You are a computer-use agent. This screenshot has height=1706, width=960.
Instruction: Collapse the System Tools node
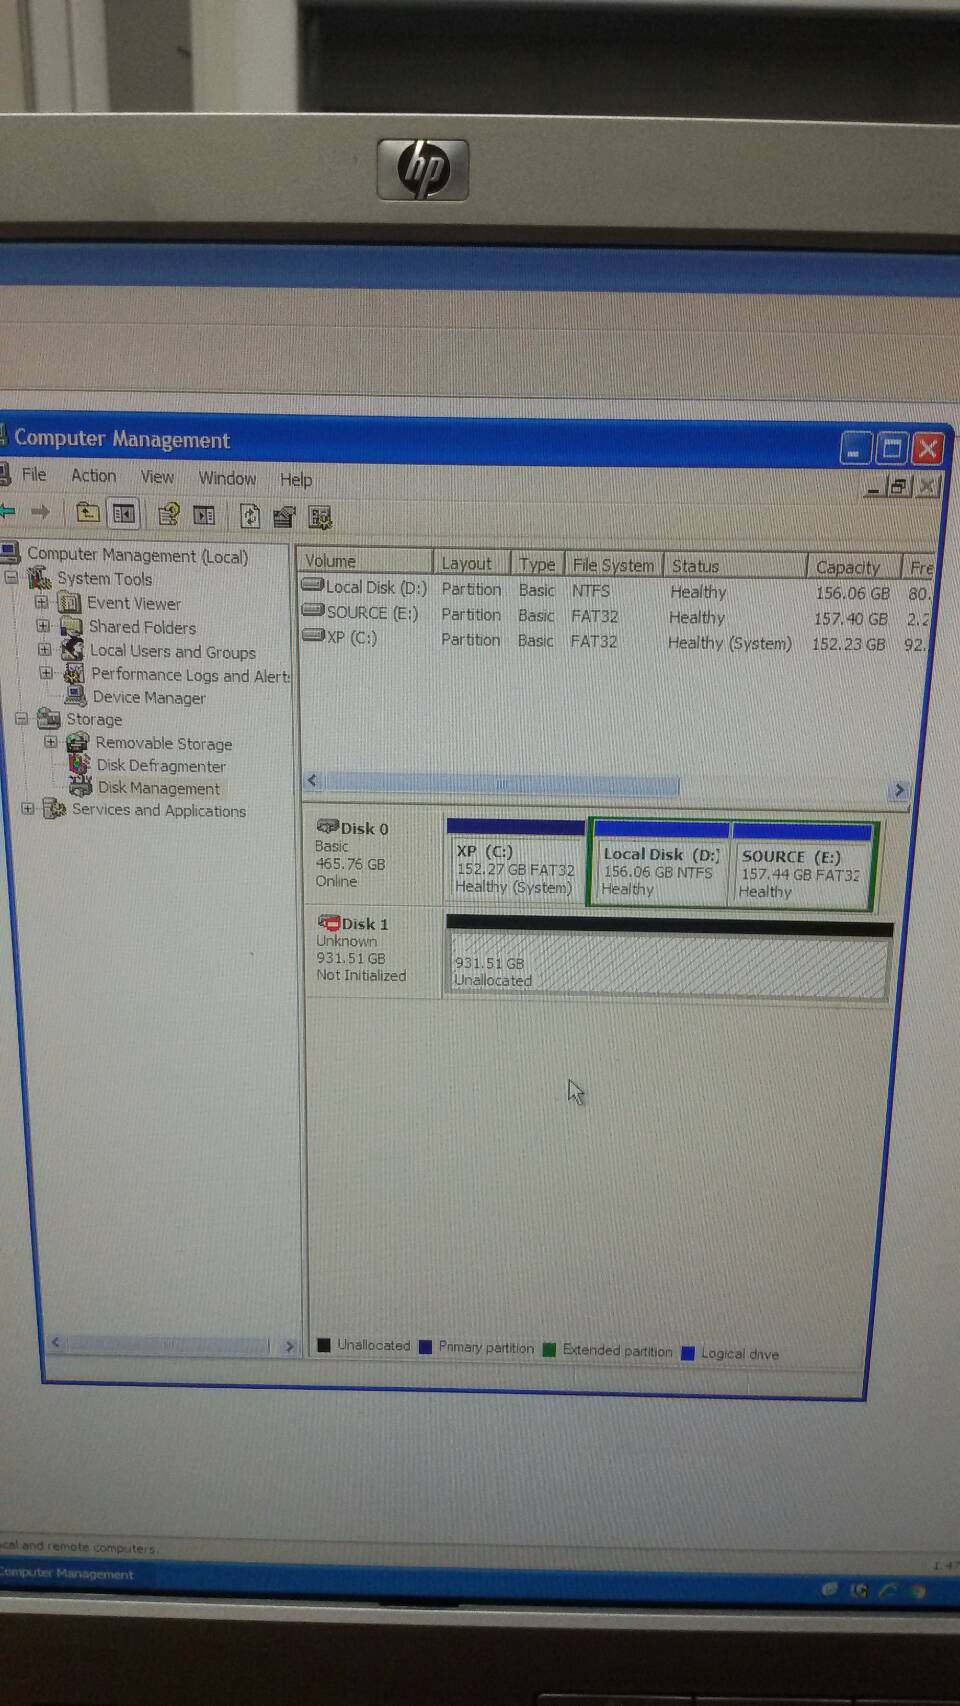tap(11, 578)
